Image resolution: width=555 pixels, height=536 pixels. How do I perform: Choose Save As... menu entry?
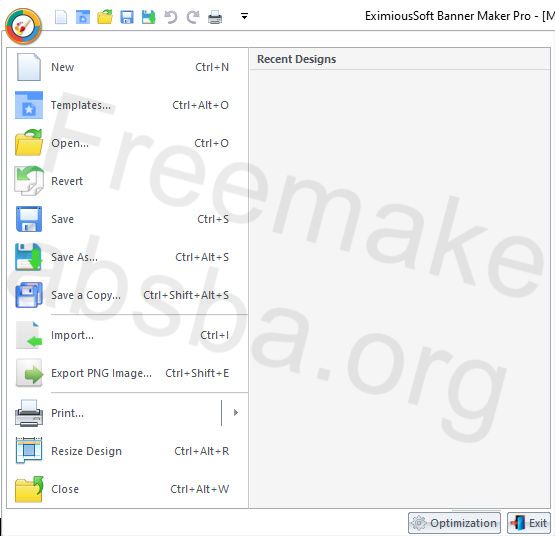coord(127,257)
